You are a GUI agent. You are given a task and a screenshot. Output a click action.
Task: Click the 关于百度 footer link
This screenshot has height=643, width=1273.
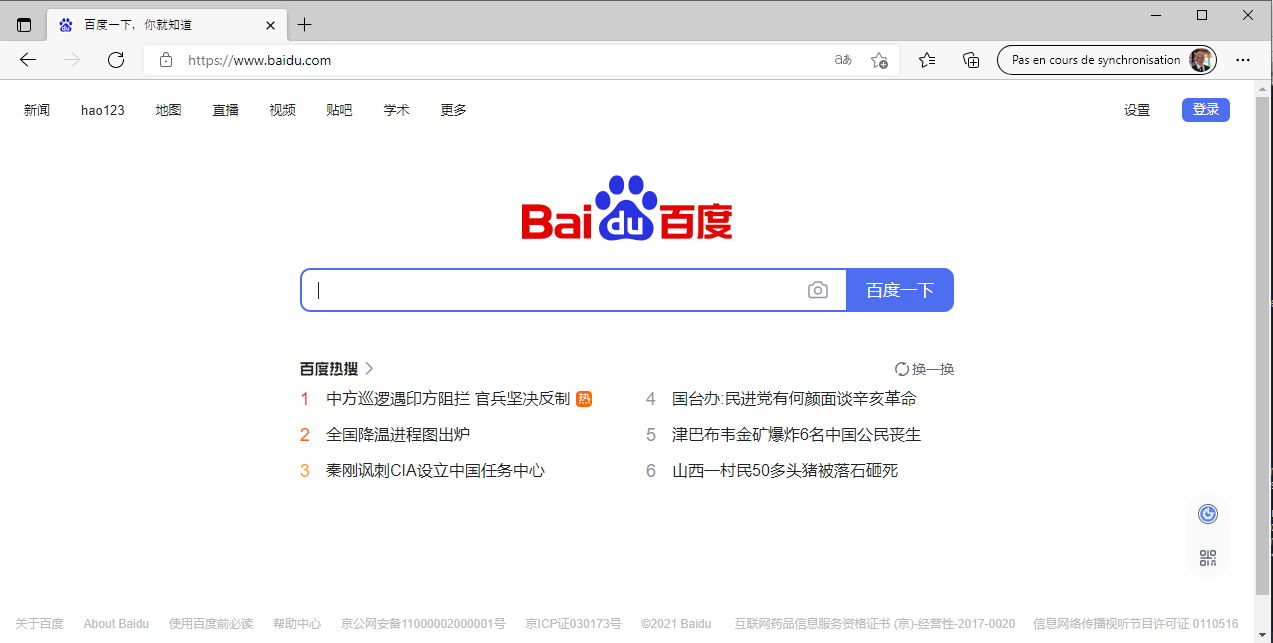click(x=40, y=624)
